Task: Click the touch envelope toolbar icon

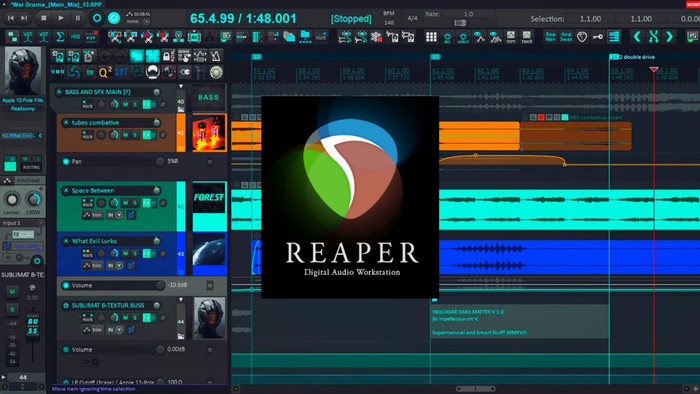Action: pos(527,37)
